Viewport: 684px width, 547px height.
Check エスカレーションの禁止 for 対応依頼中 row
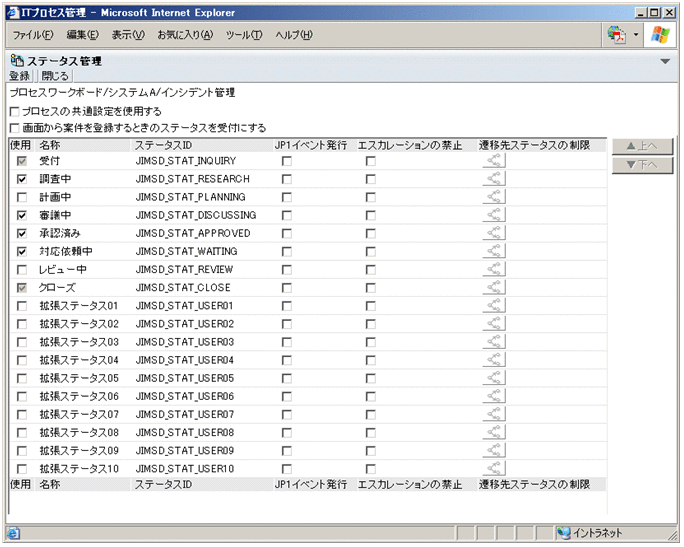371,251
